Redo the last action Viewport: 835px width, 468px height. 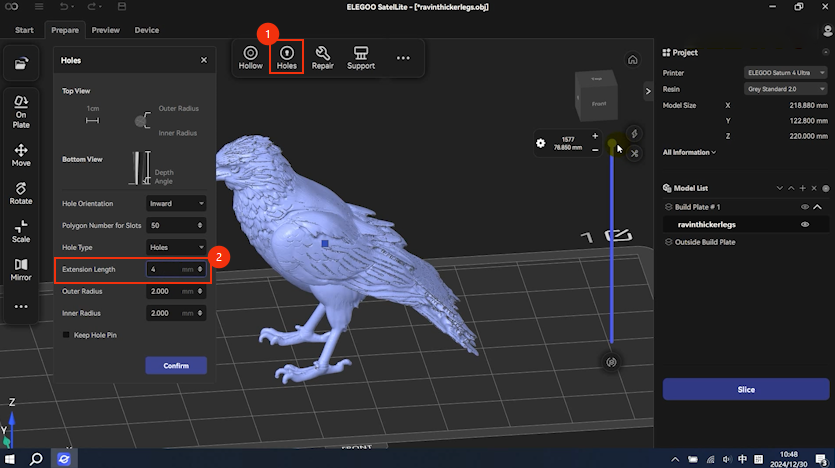92,6
